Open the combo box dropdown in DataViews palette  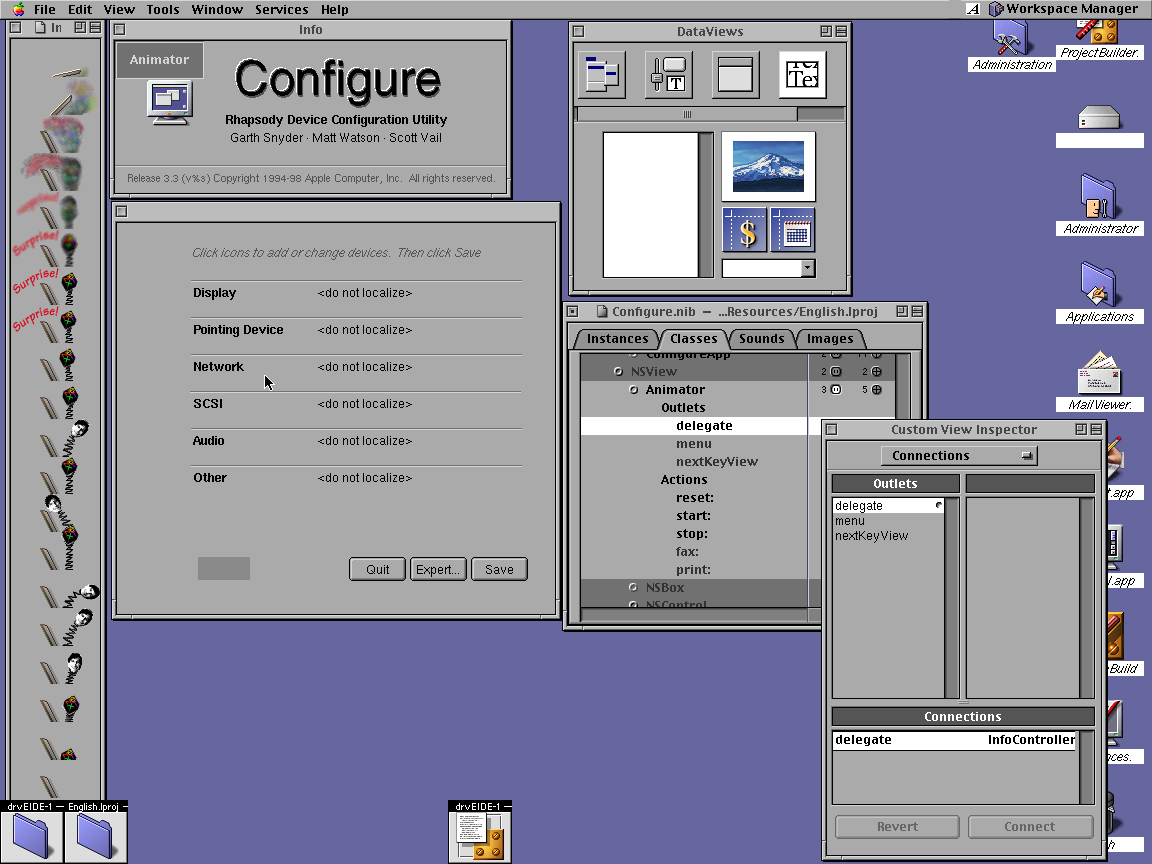pos(805,267)
